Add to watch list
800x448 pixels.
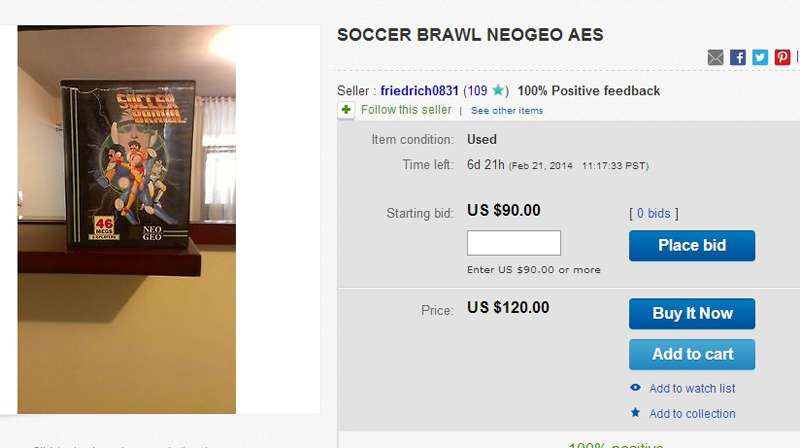(692, 388)
